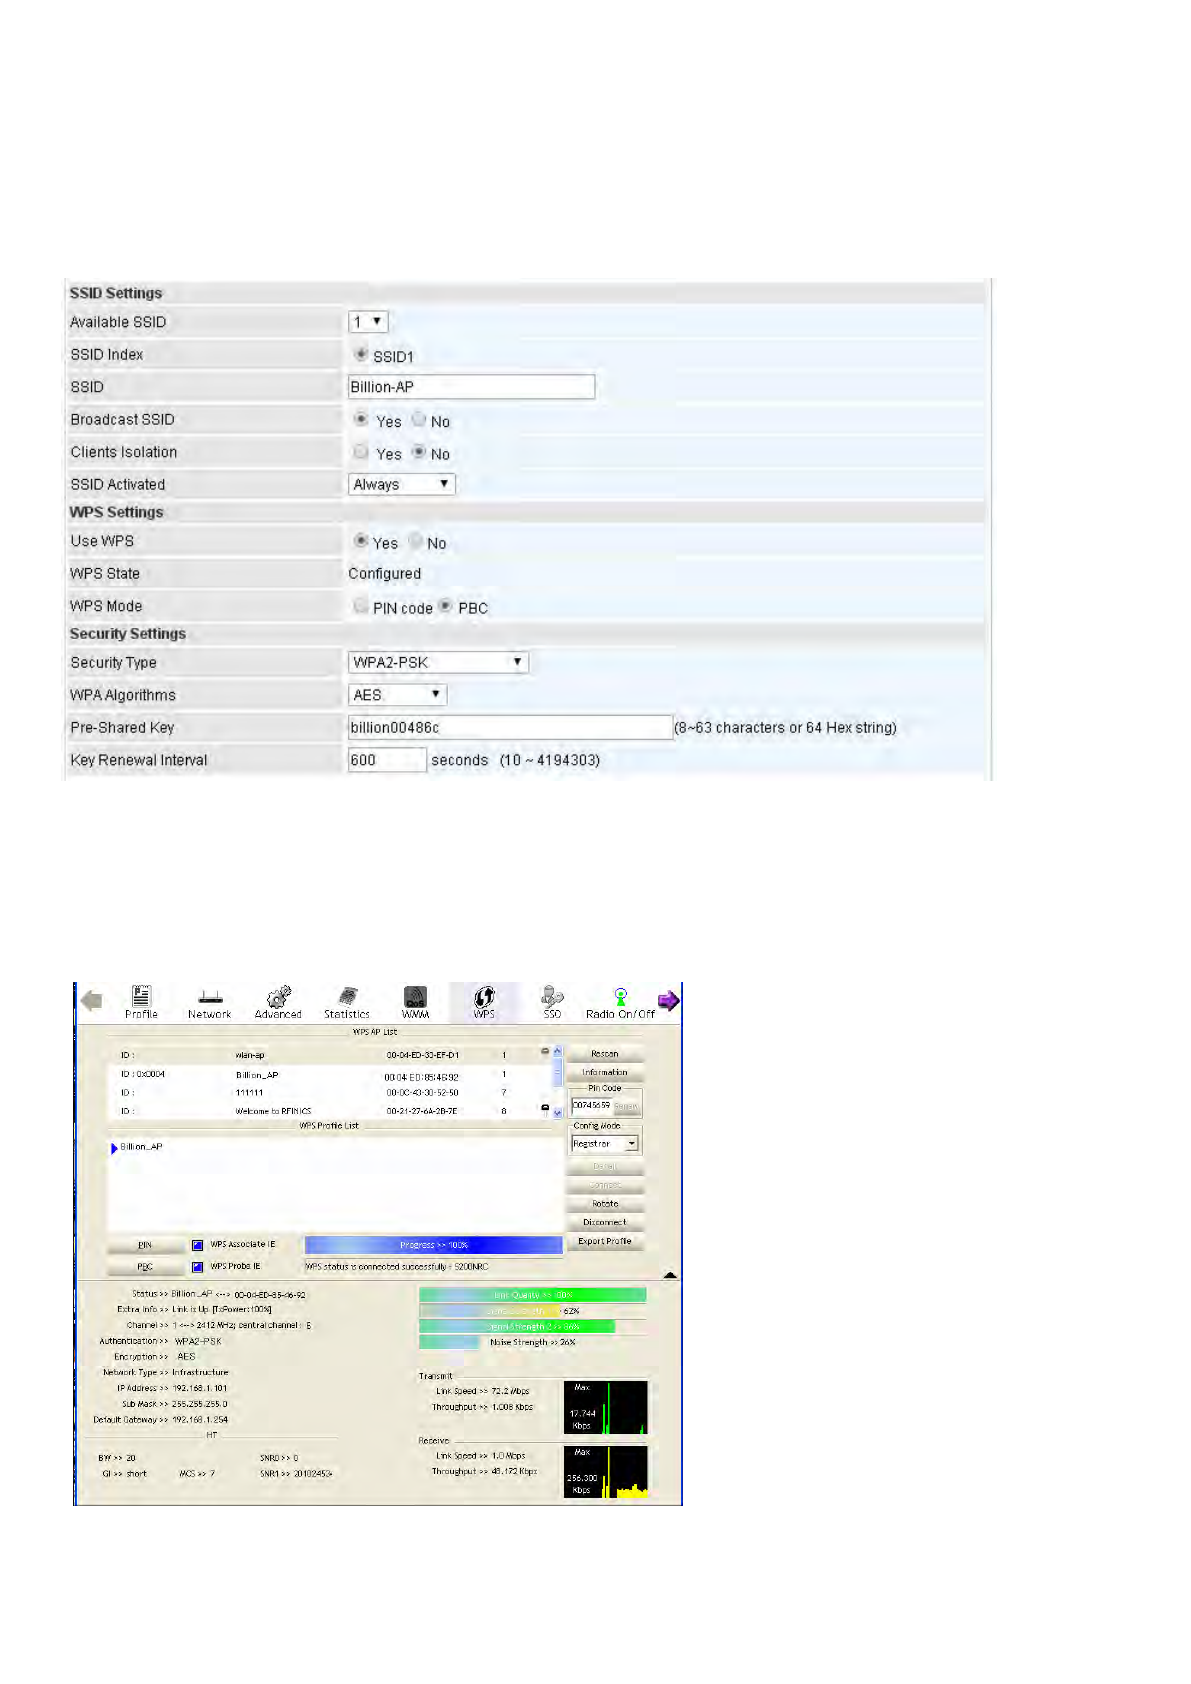Screen dimensions: 1191x1684
Task: Open the Available SSID dropdown
Action: tap(368, 322)
